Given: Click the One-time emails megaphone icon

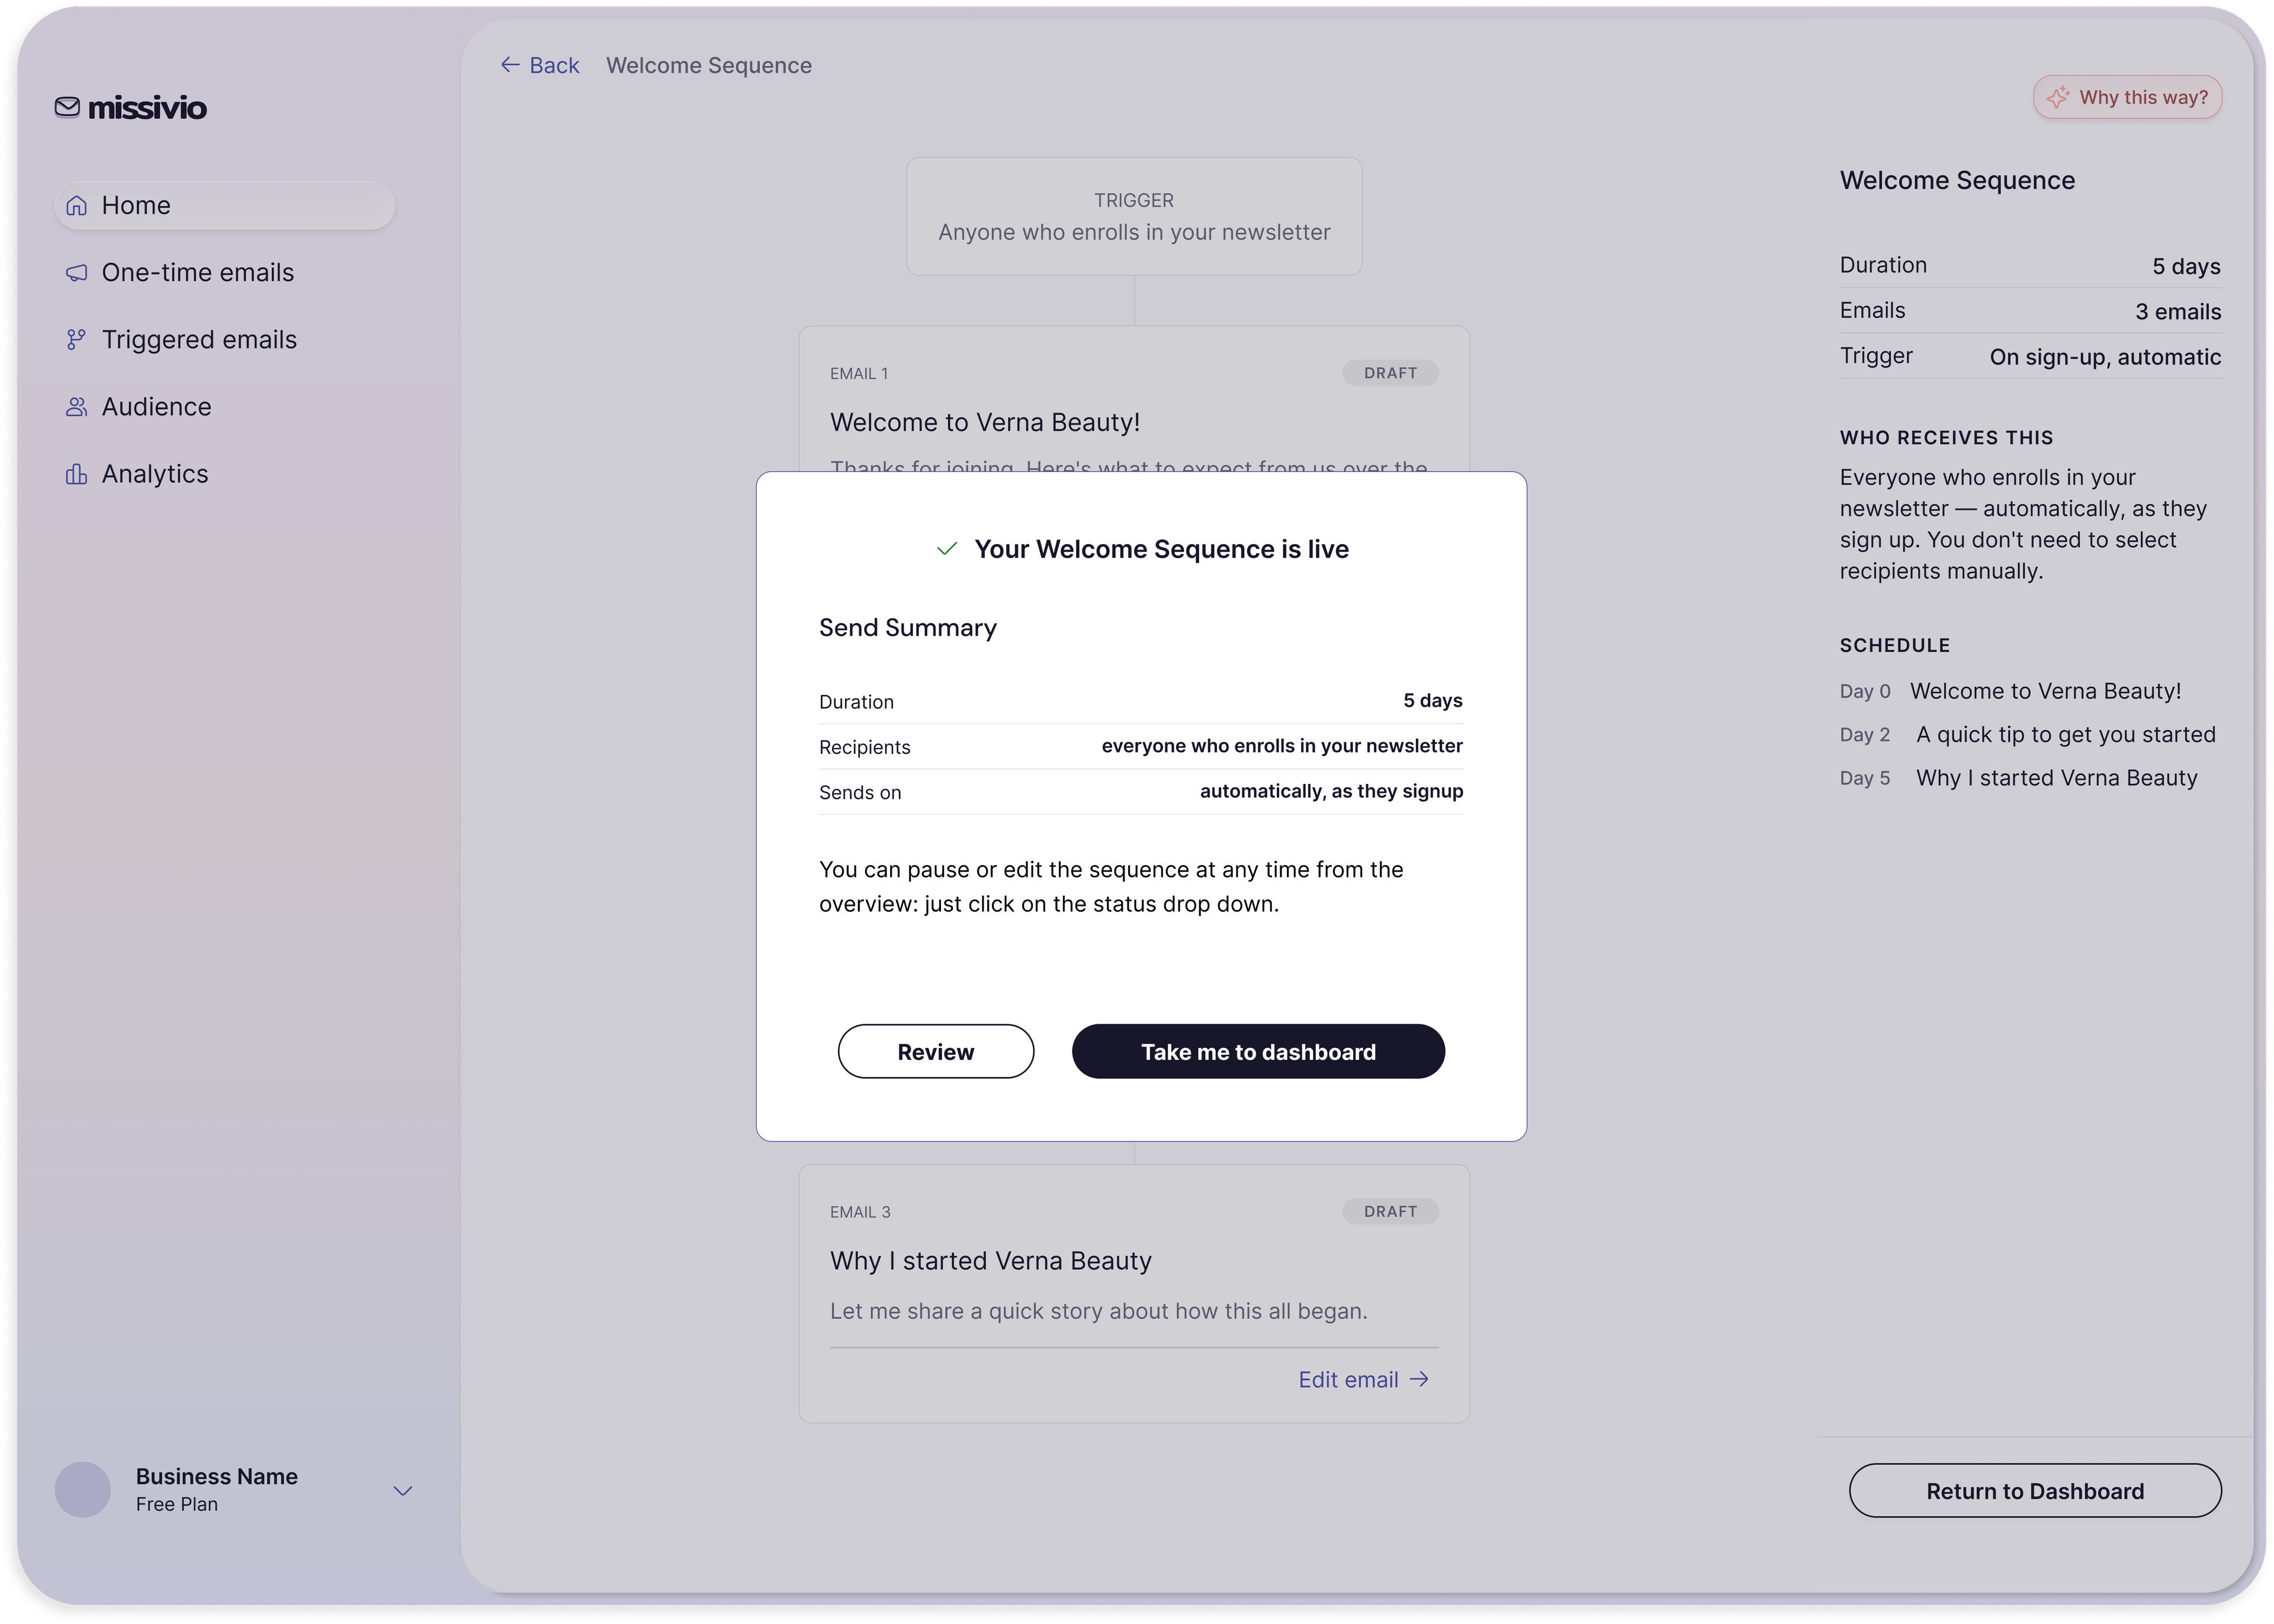Looking at the screenshot, I should click(76, 273).
